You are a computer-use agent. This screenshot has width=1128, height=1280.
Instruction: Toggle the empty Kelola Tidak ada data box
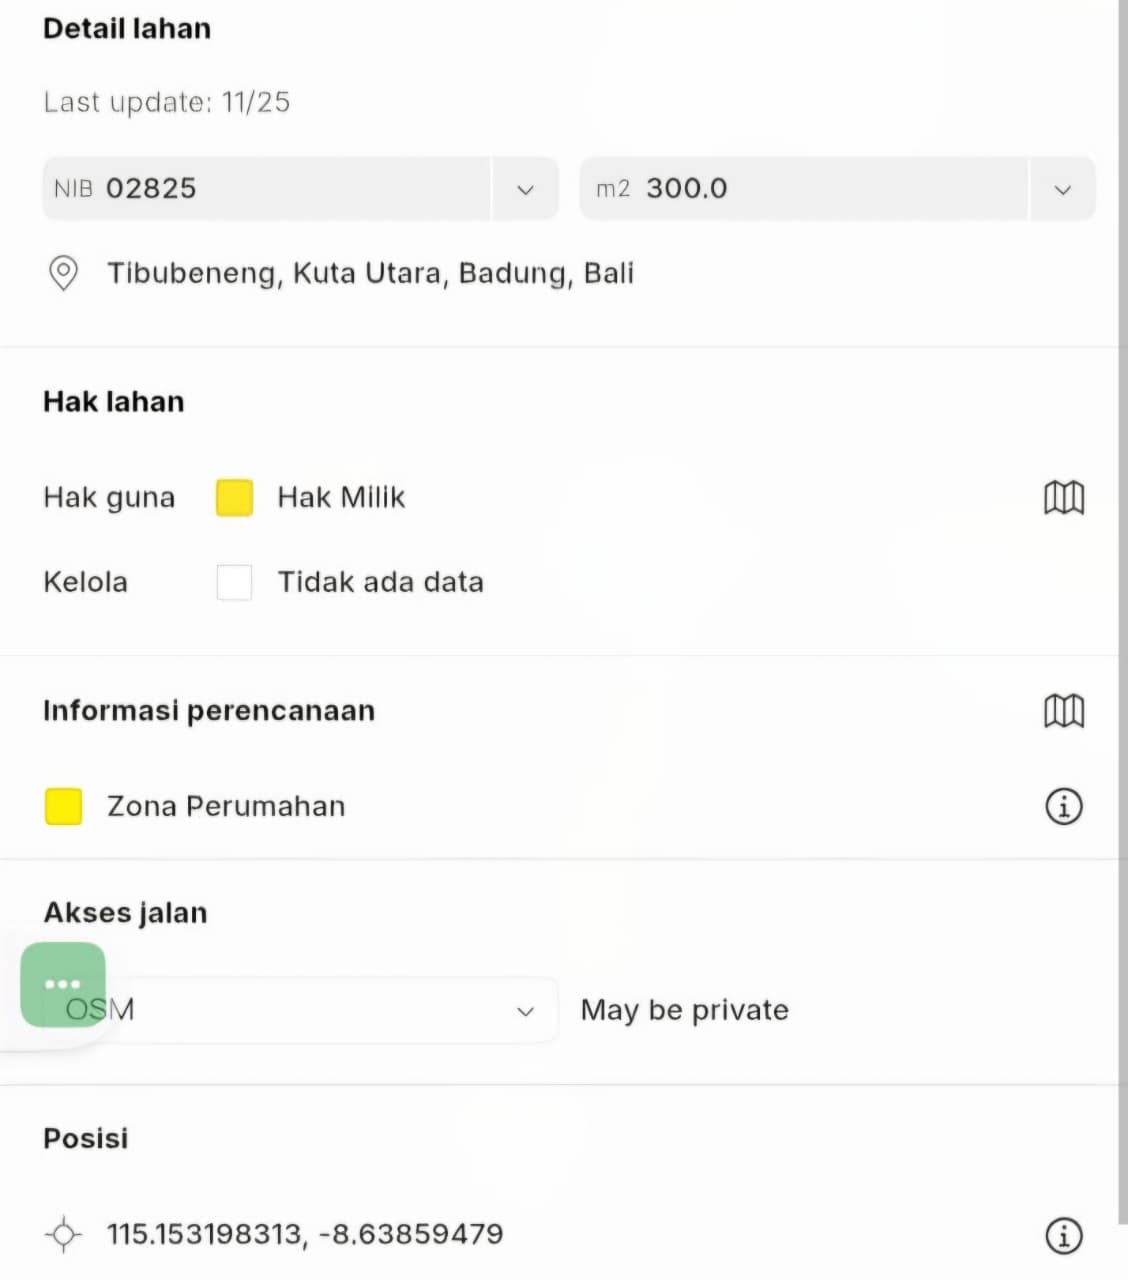[x=235, y=582]
